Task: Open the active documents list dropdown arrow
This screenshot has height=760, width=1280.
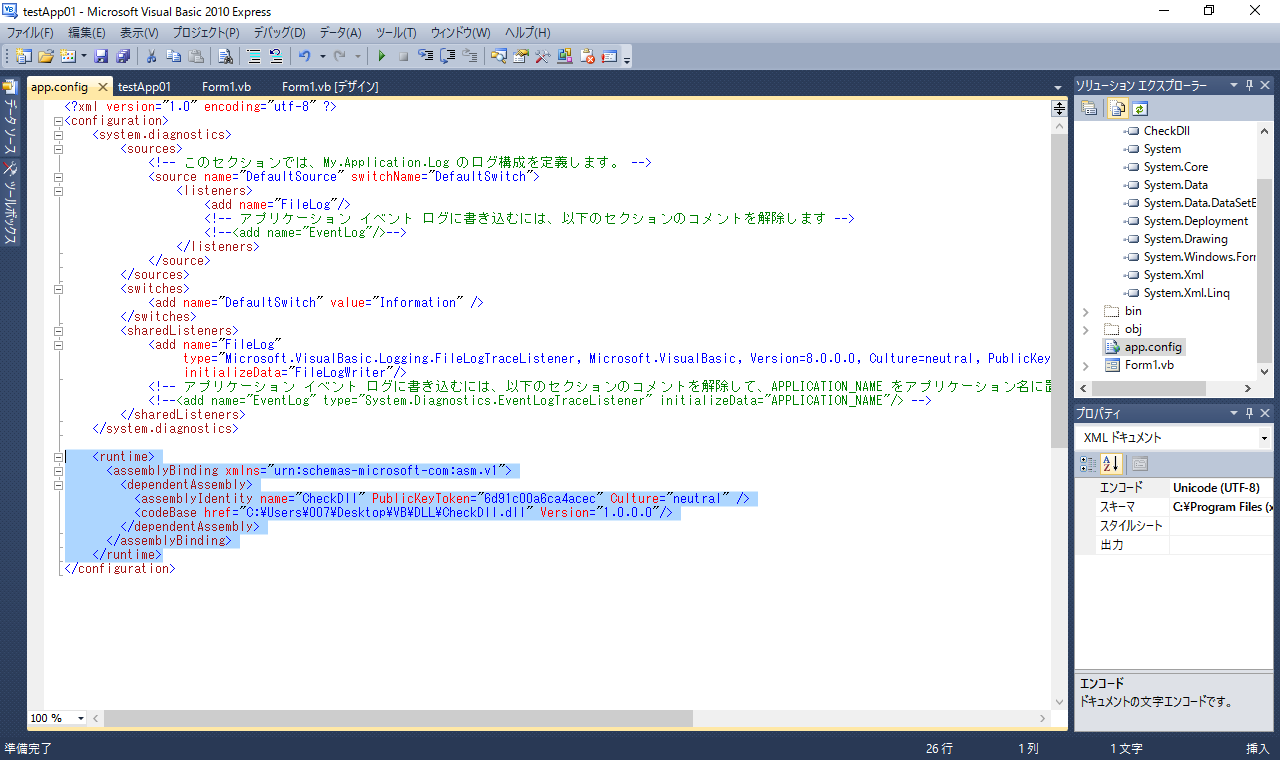Action: (x=1058, y=88)
